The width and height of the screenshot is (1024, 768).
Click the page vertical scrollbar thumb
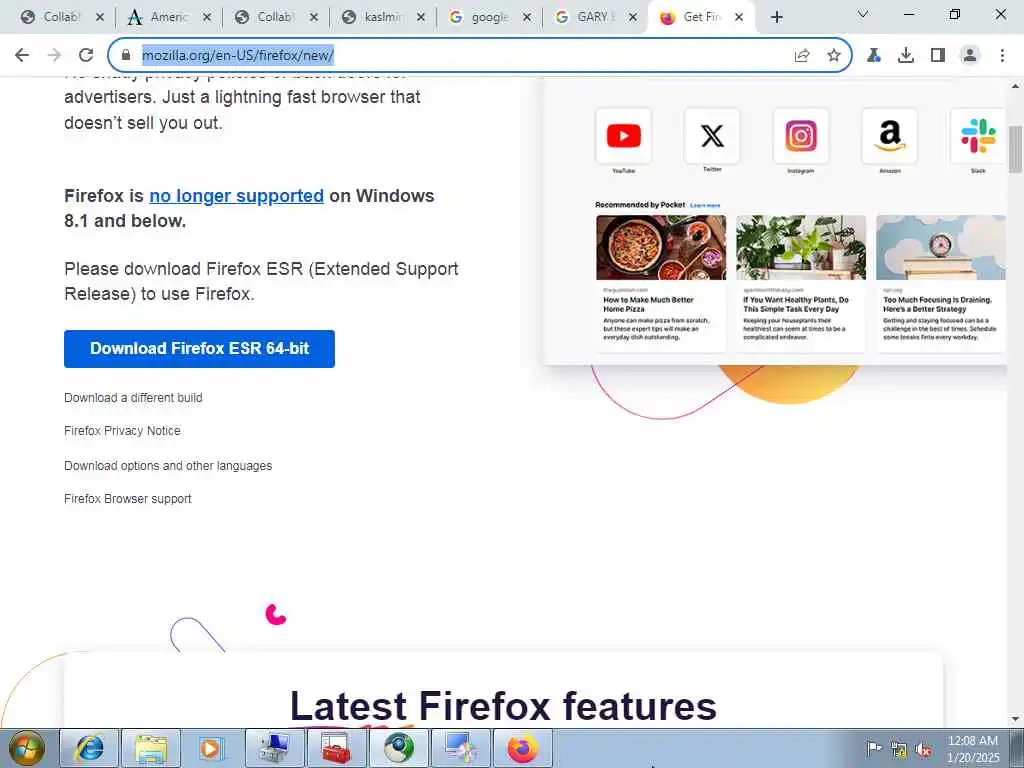click(x=1016, y=149)
